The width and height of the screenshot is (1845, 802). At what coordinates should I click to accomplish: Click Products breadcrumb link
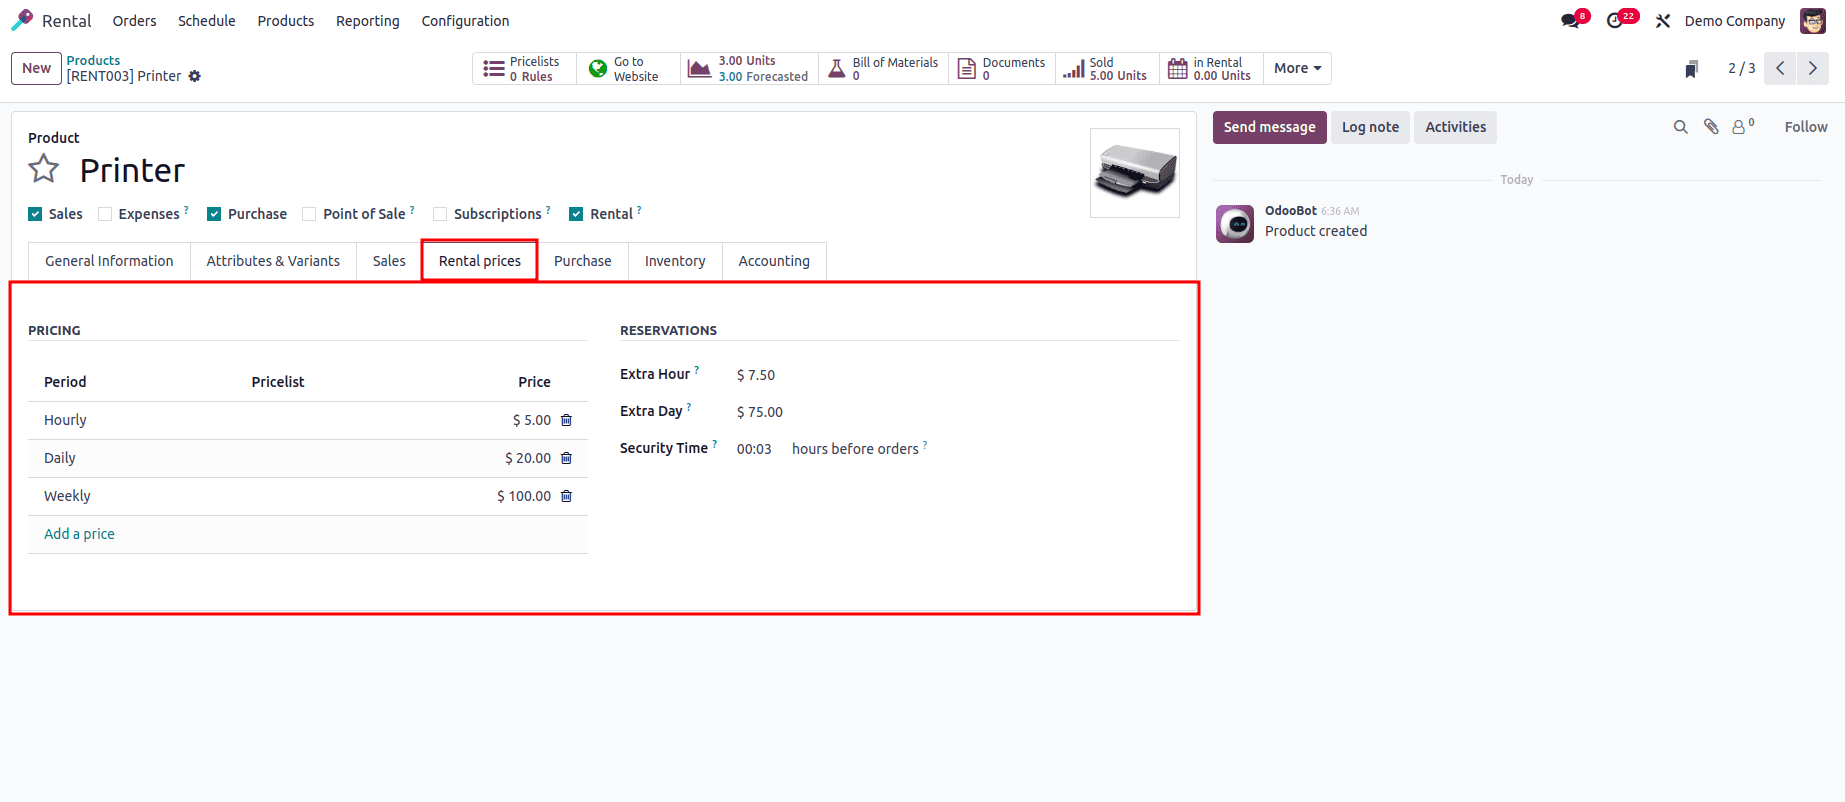pos(93,61)
